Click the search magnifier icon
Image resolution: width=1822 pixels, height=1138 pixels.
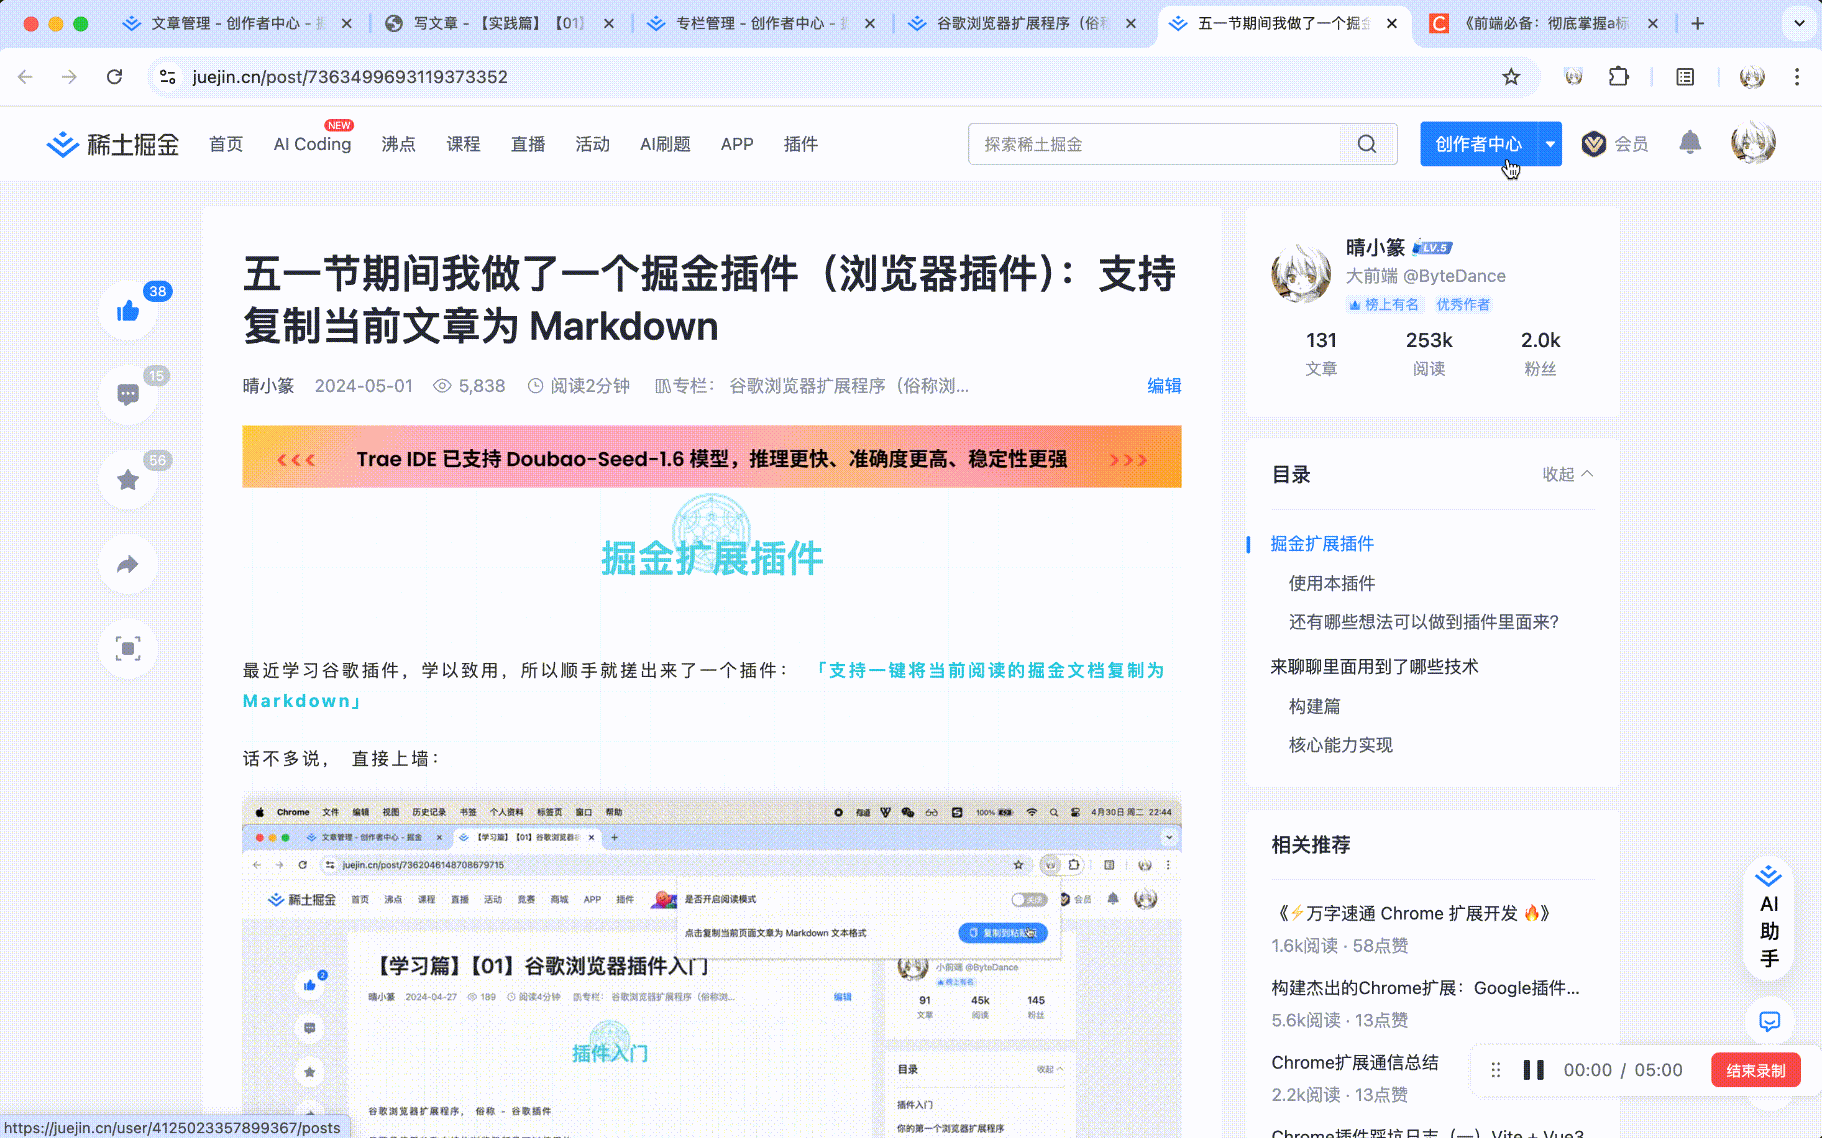1366,143
